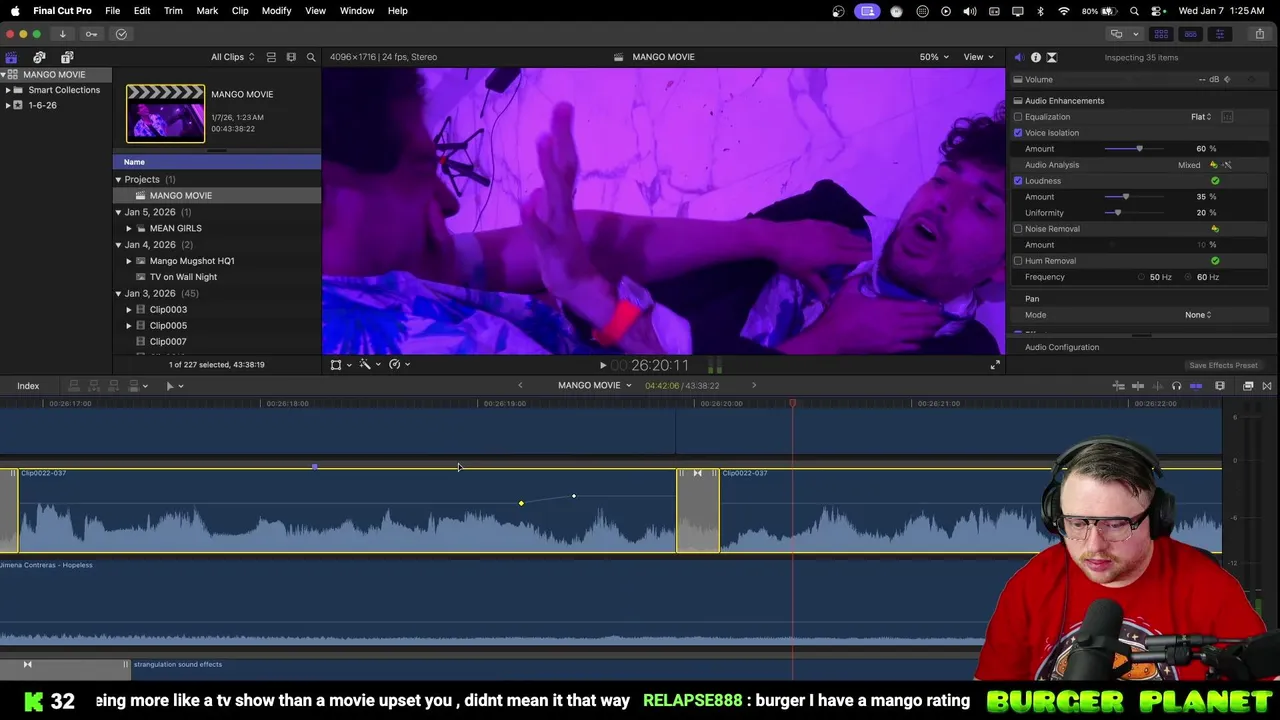
Task: Click the MANGO MOVIE timeline title dropdown
Action: (x=594, y=386)
